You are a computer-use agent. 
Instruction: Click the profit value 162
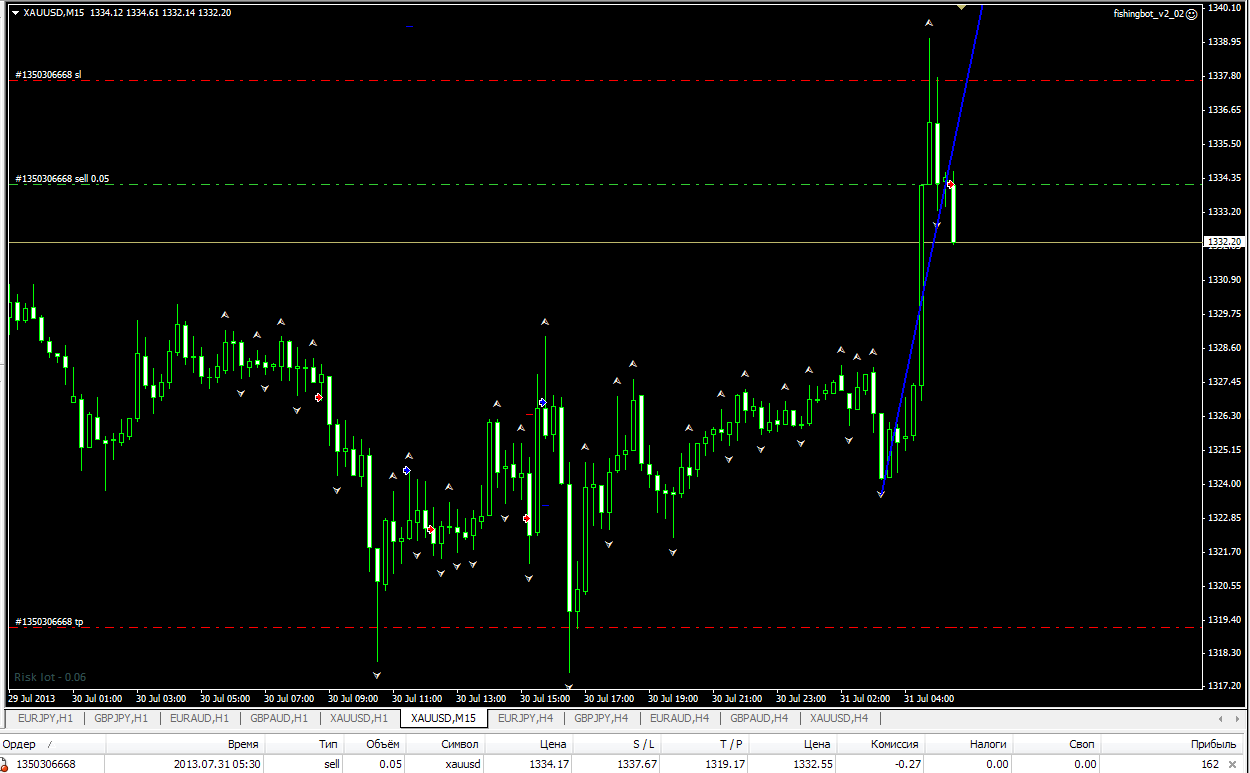1210,764
